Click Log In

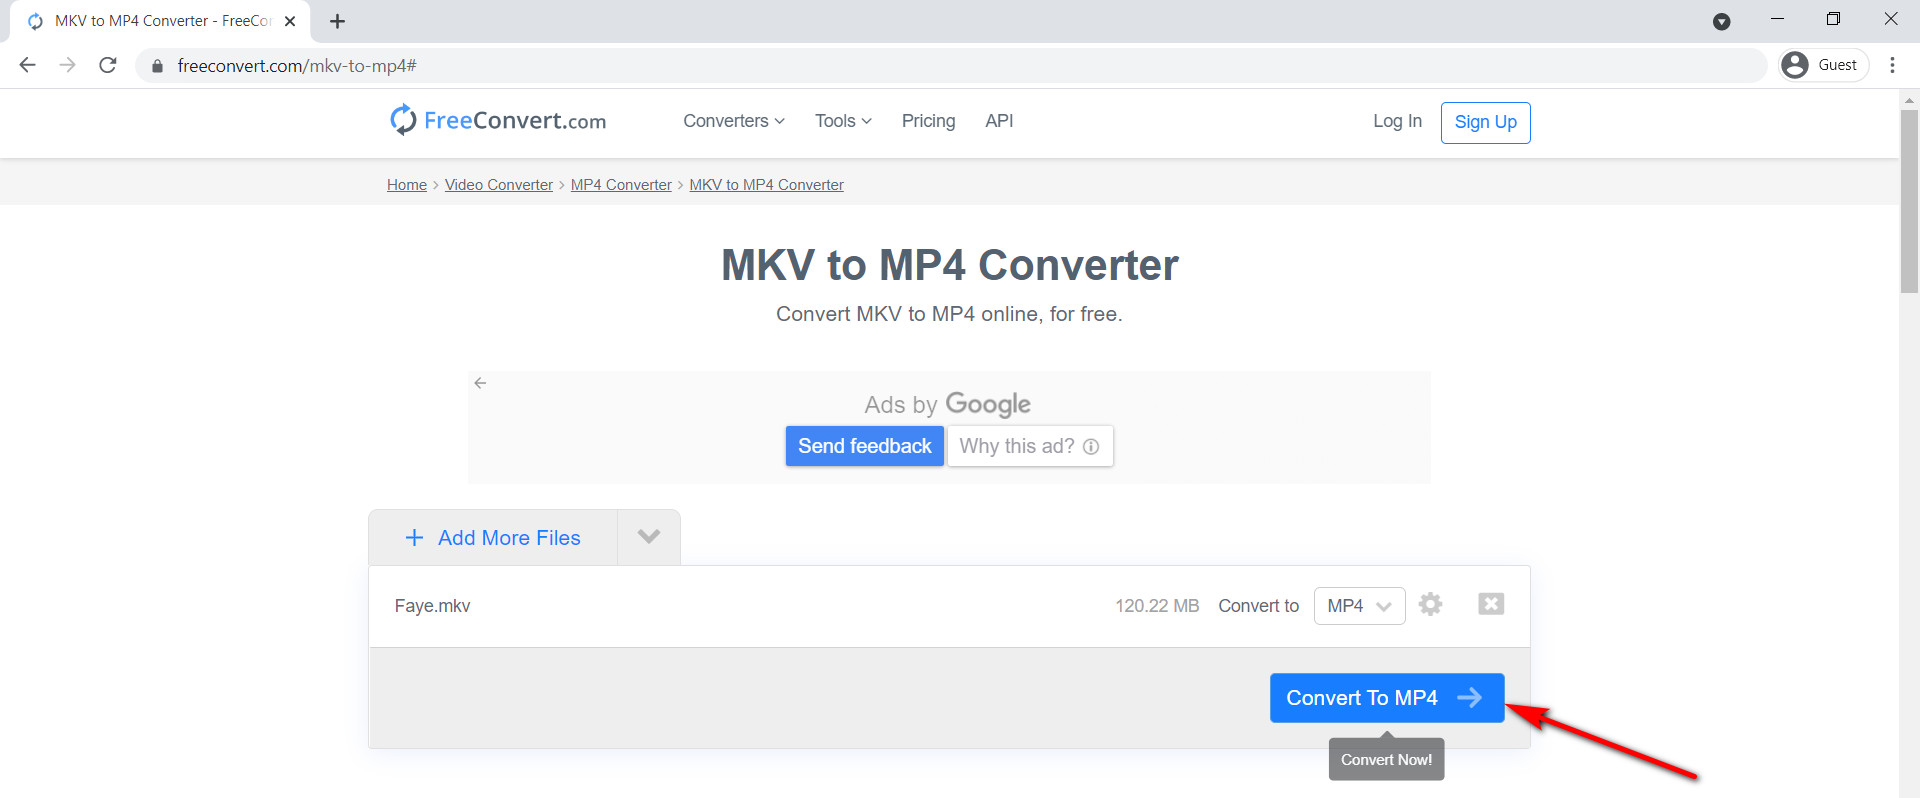click(1397, 121)
